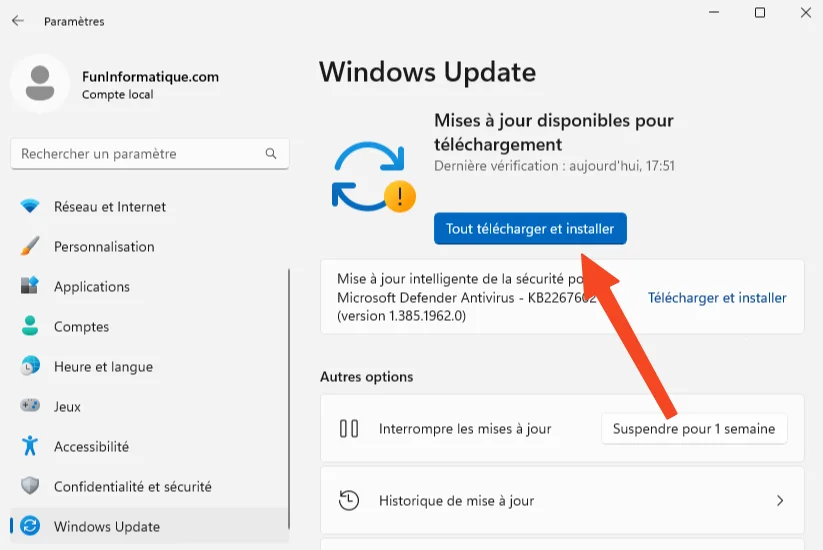Click the user account avatar icon
Screen dimensions: 823x550
coord(40,83)
